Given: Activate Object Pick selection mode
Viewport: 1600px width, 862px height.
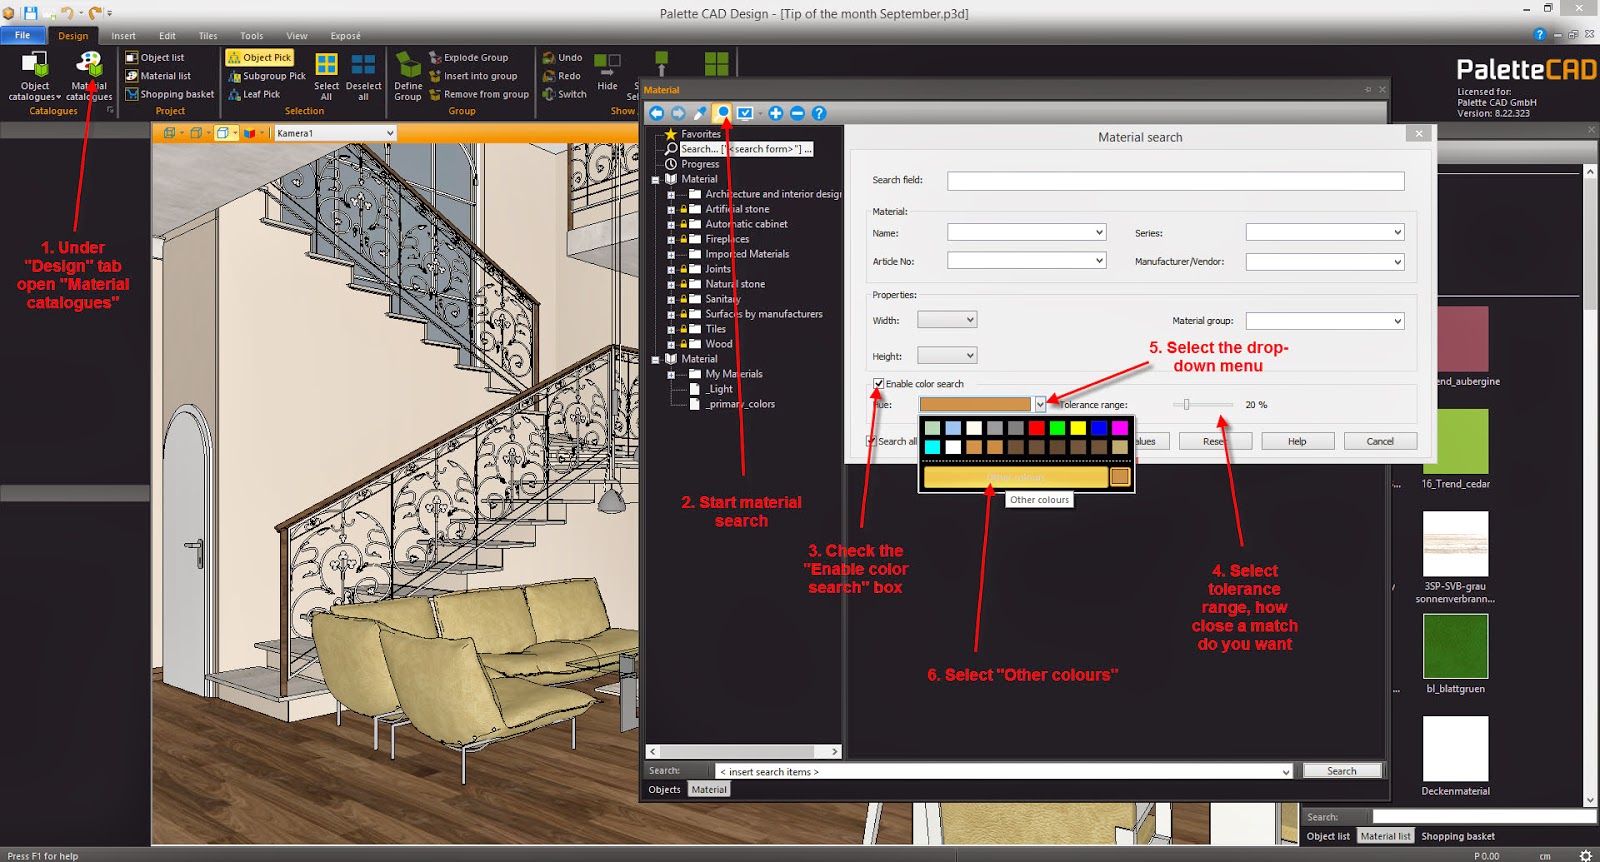Looking at the screenshot, I should (x=260, y=58).
